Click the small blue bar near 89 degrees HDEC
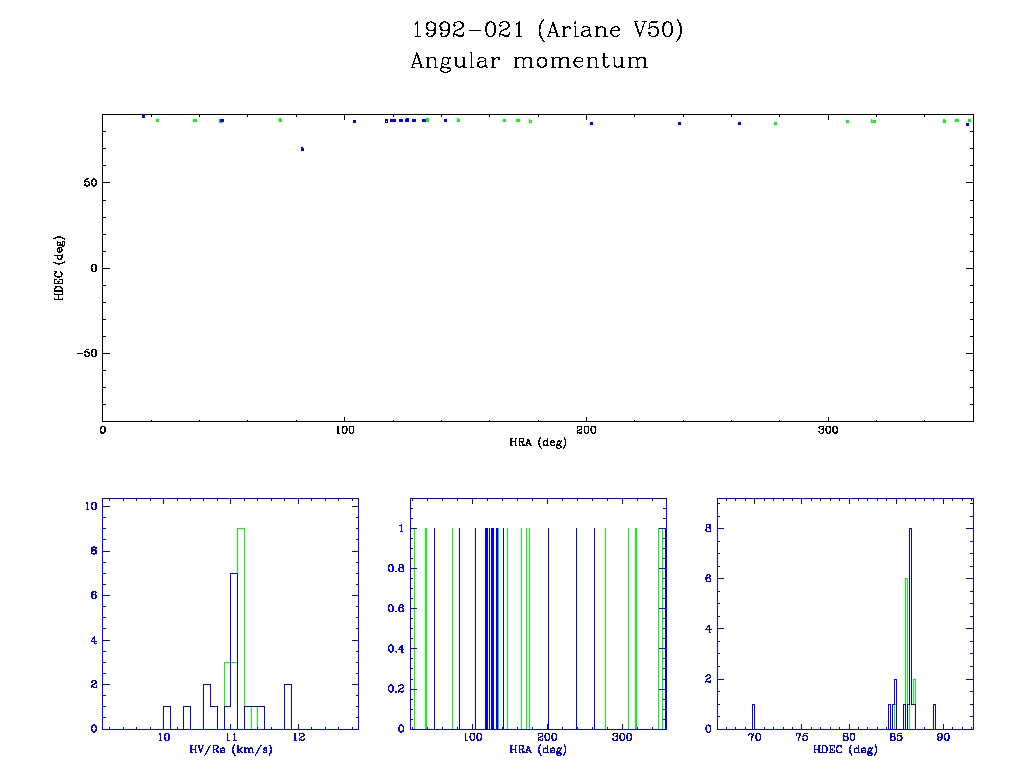Viewport: 1024px width, 768px height. pos(935,716)
